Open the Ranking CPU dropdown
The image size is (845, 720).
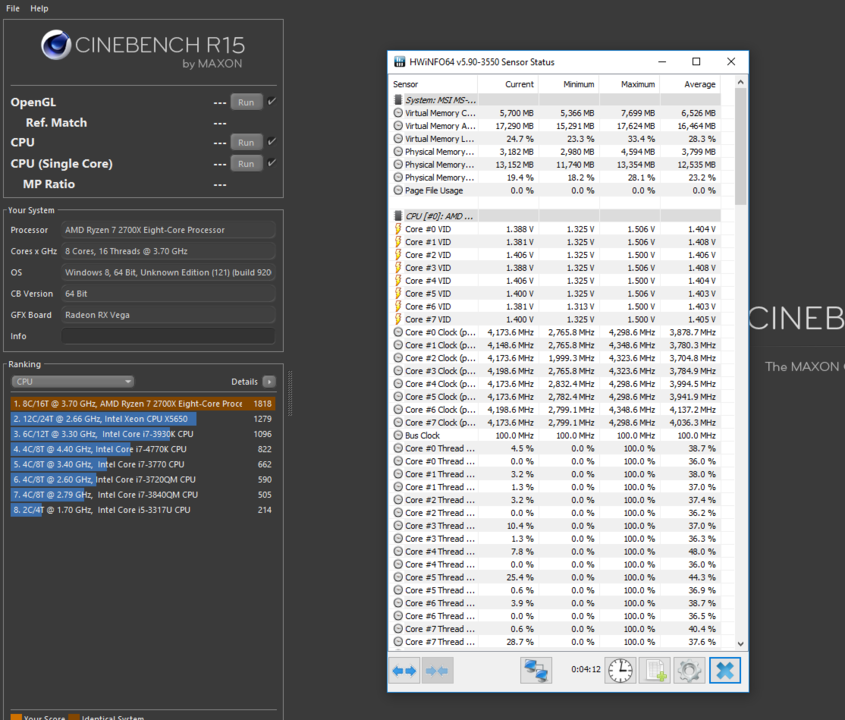pyautogui.click(x=73, y=382)
